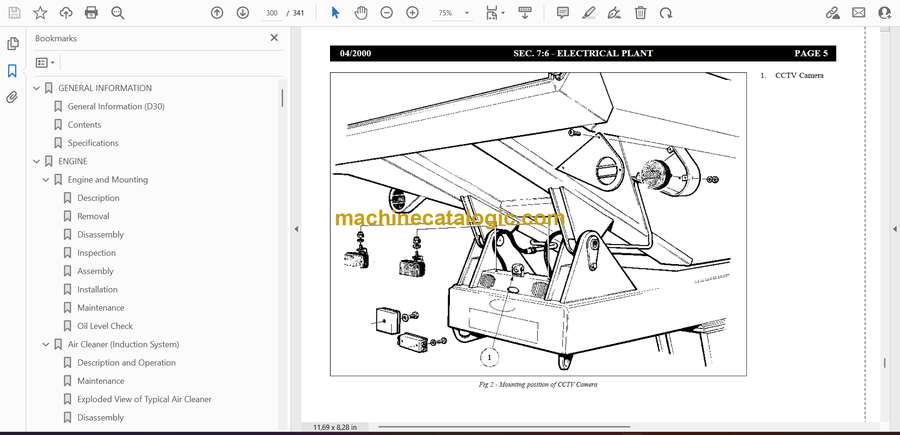Jump to the ENGINE bookmark
This screenshot has width=900, height=435.
coord(73,161)
